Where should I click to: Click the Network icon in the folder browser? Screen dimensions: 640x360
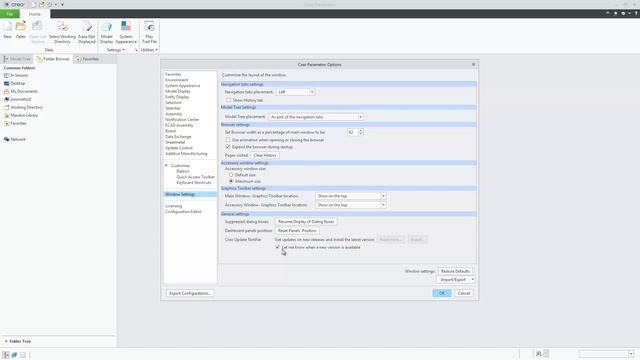[x=7, y=139]
